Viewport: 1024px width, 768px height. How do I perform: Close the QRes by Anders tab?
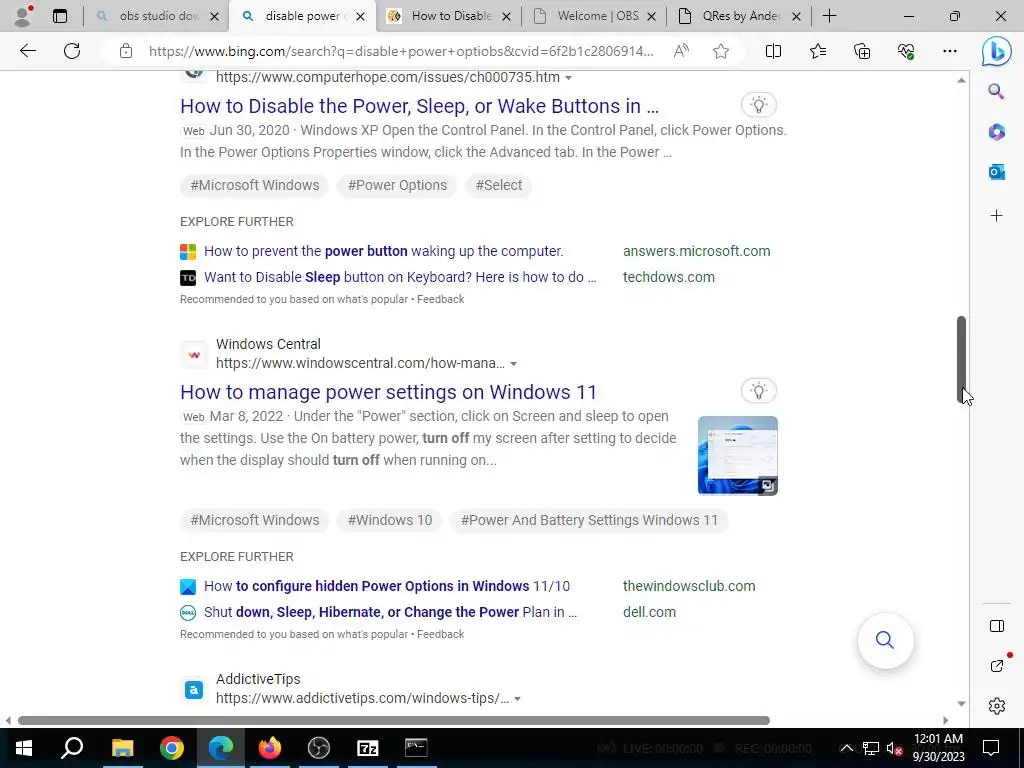coord(796,16)
